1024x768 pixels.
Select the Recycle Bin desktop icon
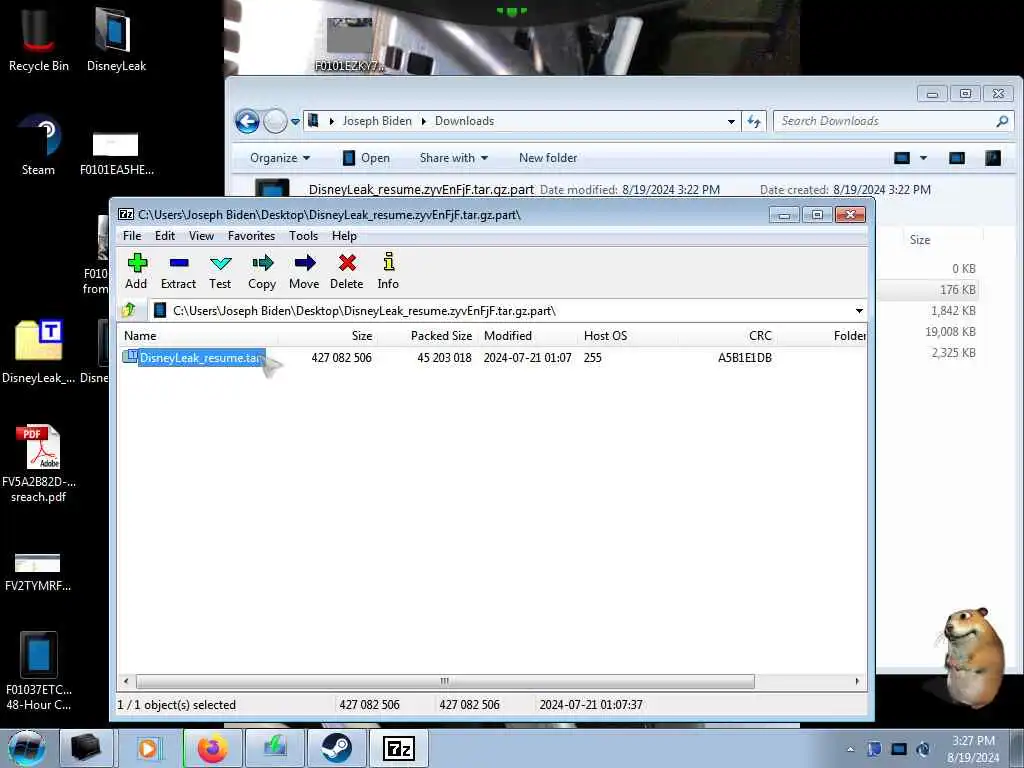tap(39, 40)
